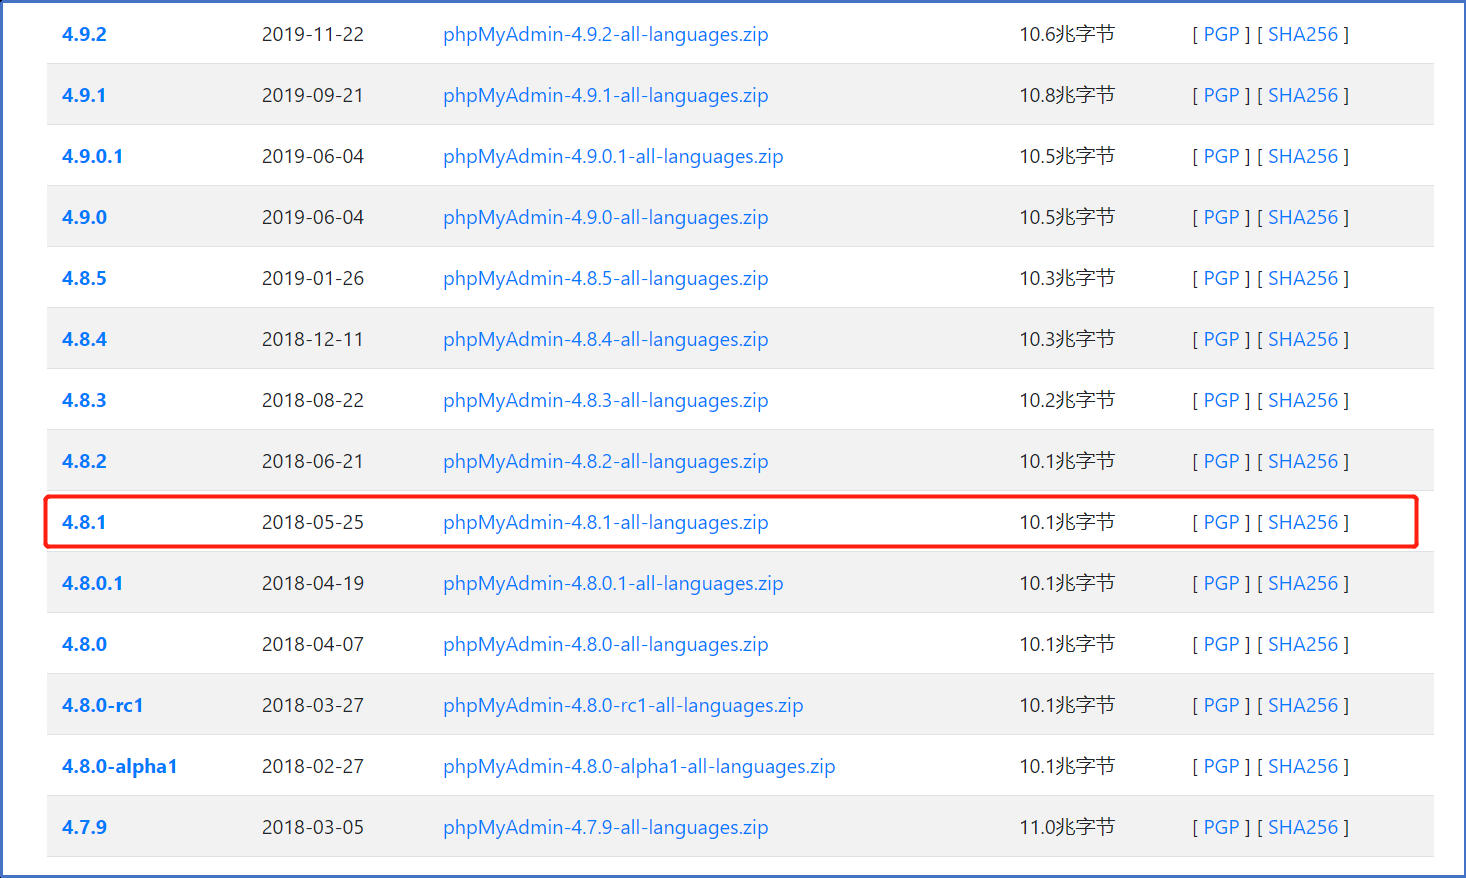
Task: Select release date 2018-05-25 text
Action: pyautogui.click(x=313, y=522)
